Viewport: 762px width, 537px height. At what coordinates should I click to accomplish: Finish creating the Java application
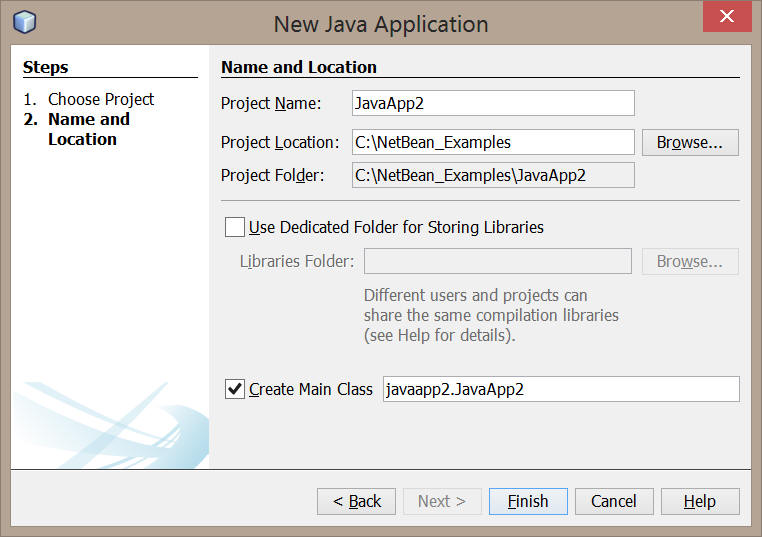528,501
